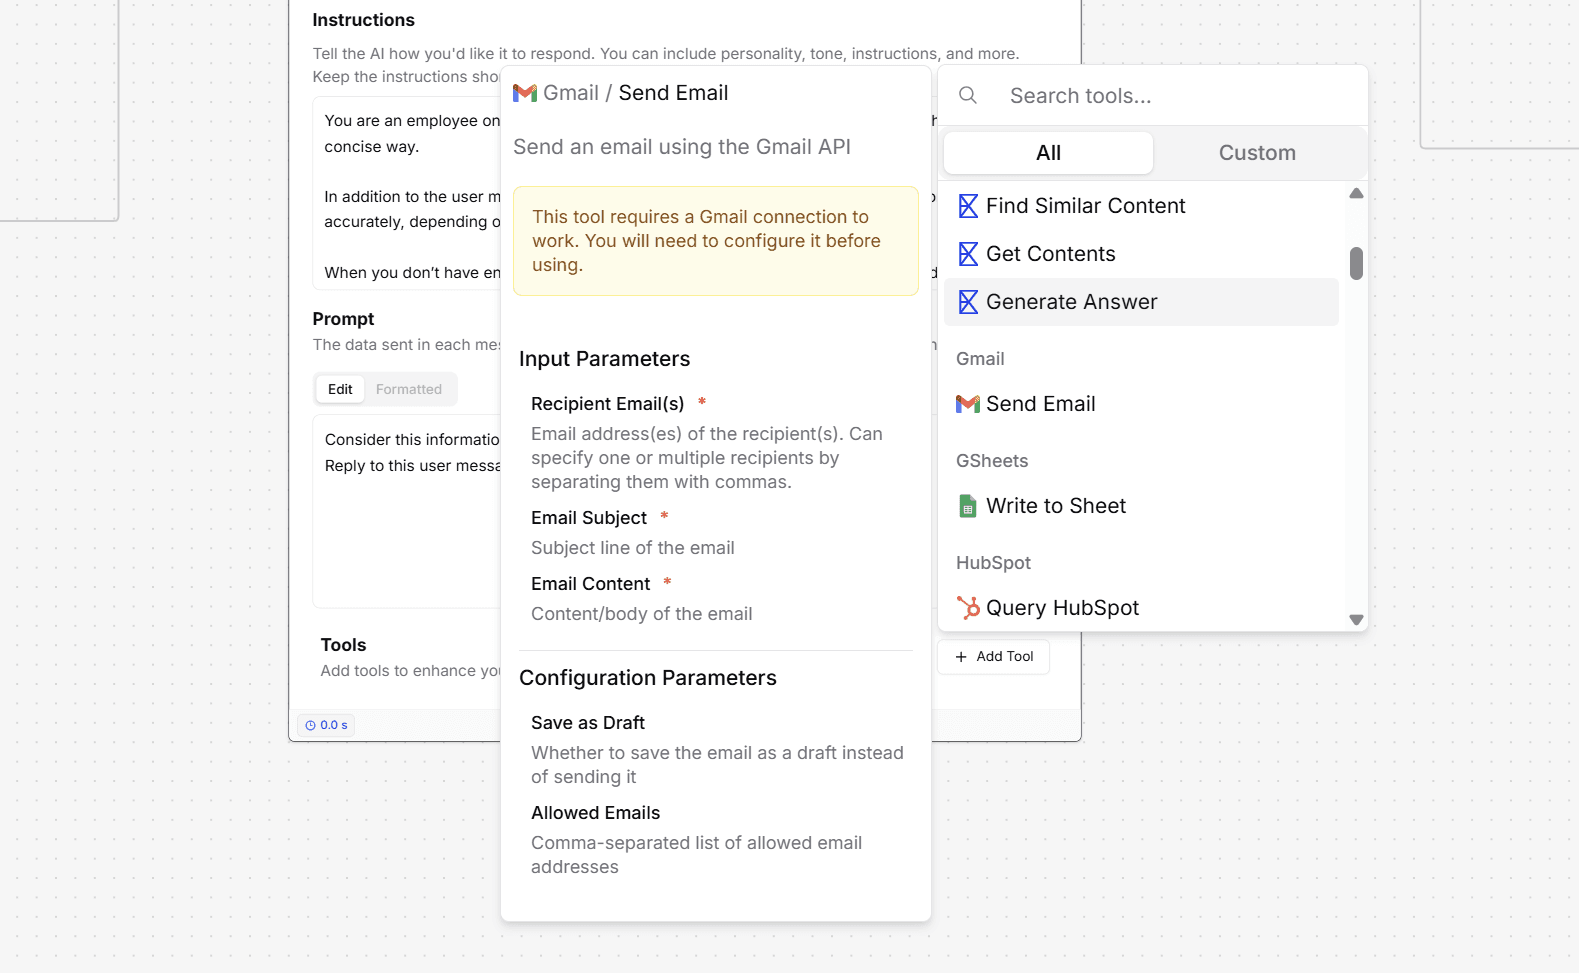Click the Input Parameters heading
Viewport: 1579px width, 973px height.
(x=605, y=359)
